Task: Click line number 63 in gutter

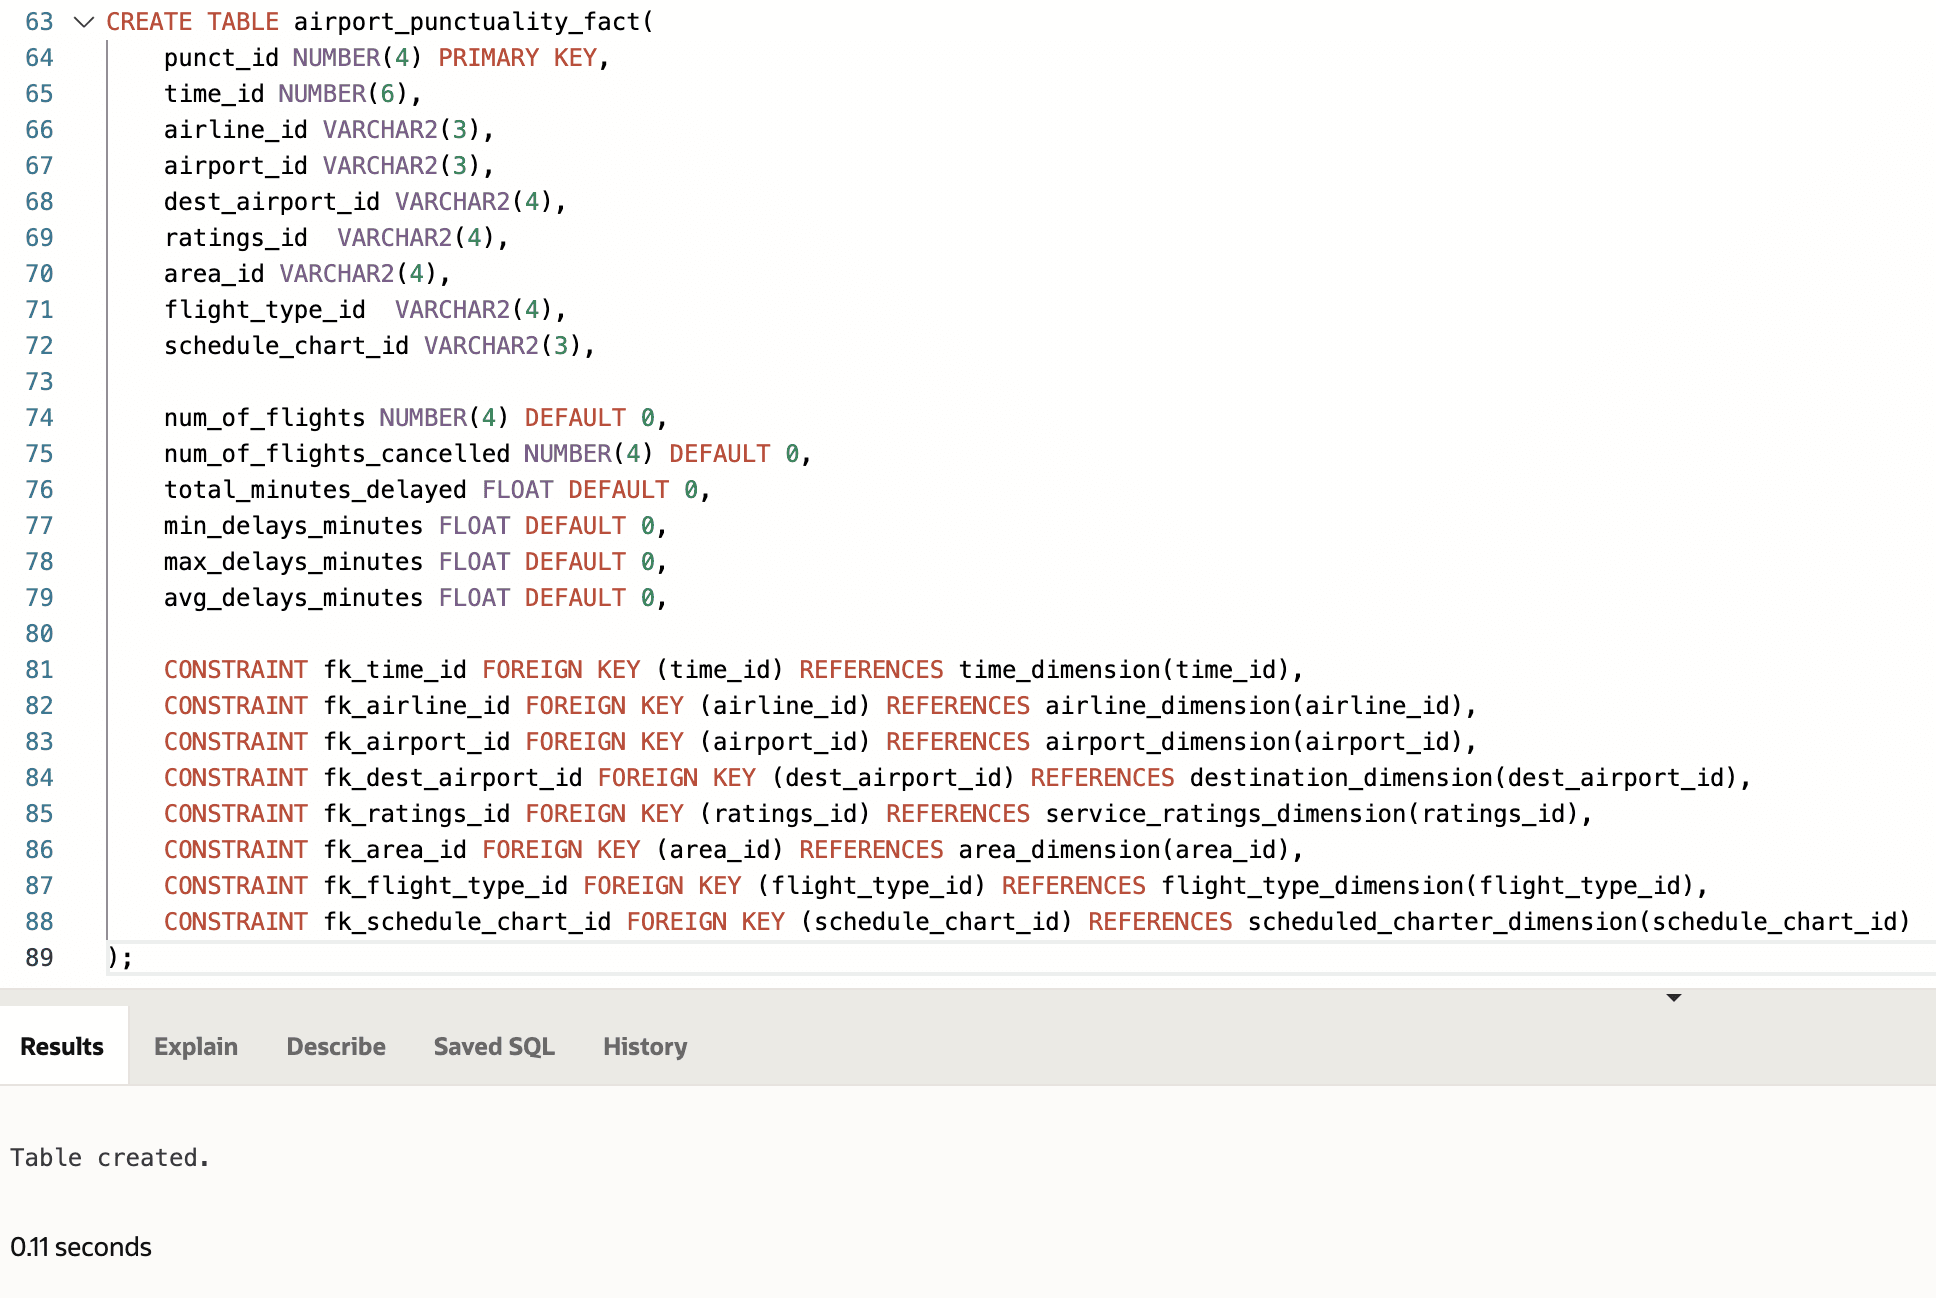Action: click(x=39, y=22)
